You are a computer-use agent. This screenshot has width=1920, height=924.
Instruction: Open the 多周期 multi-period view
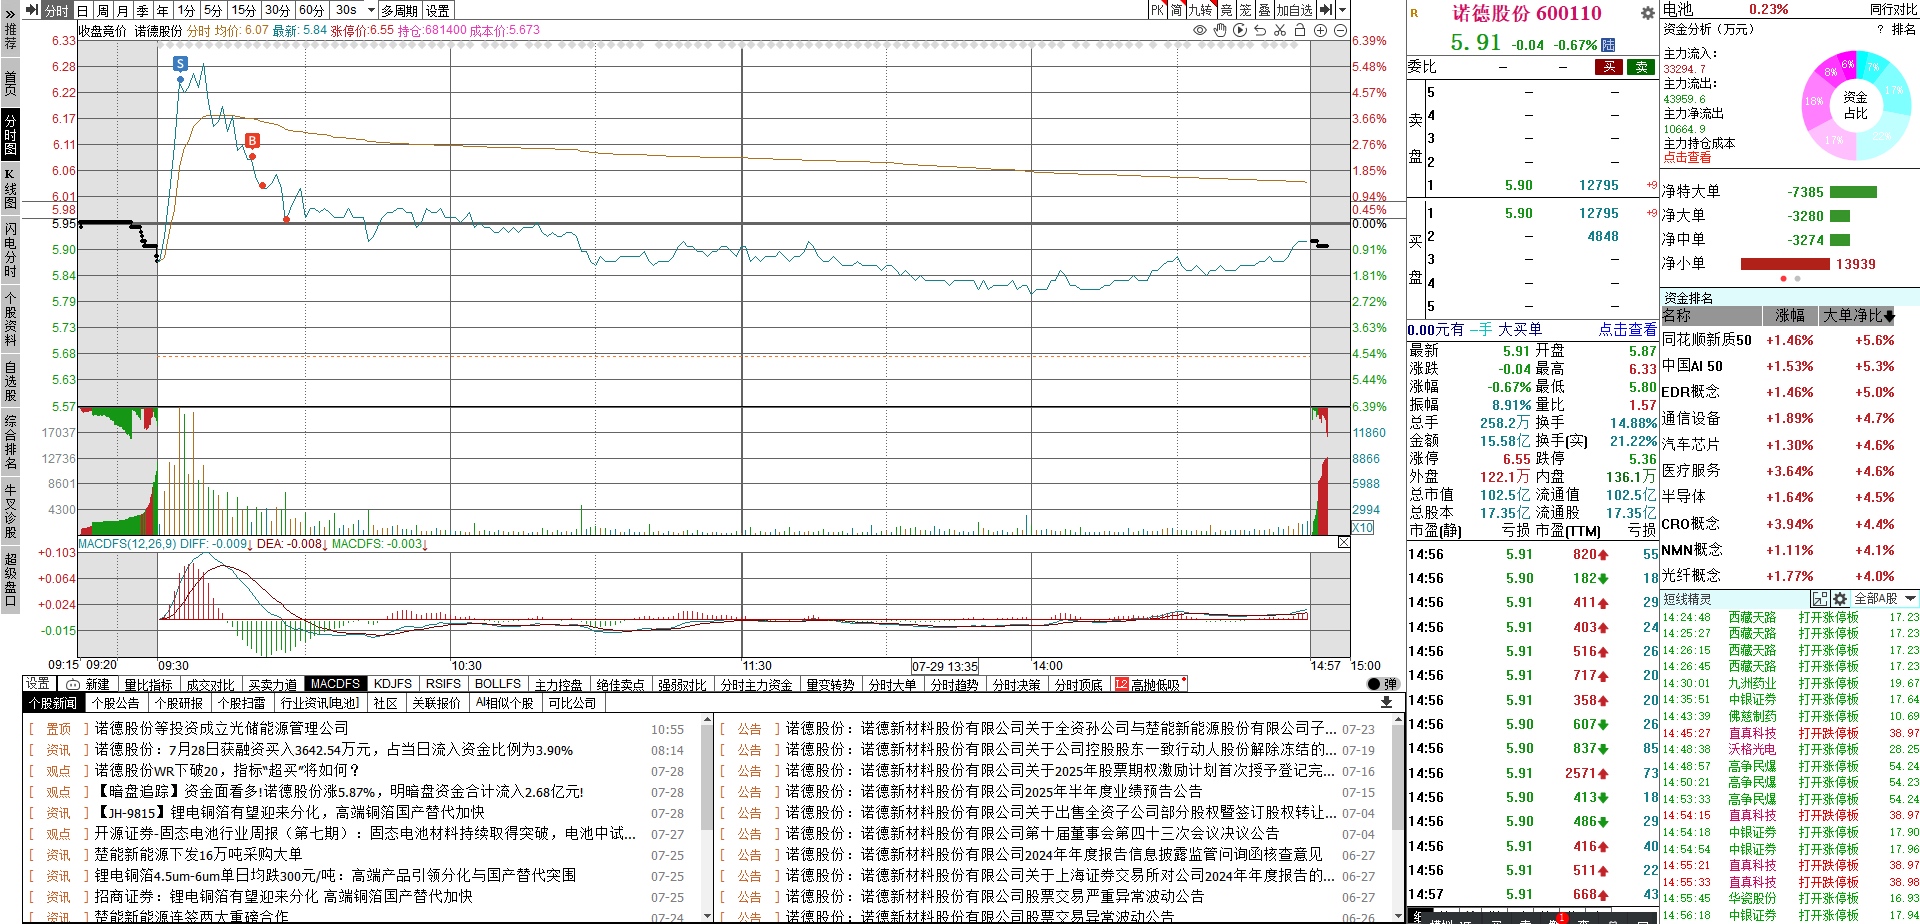coord(400,10)
